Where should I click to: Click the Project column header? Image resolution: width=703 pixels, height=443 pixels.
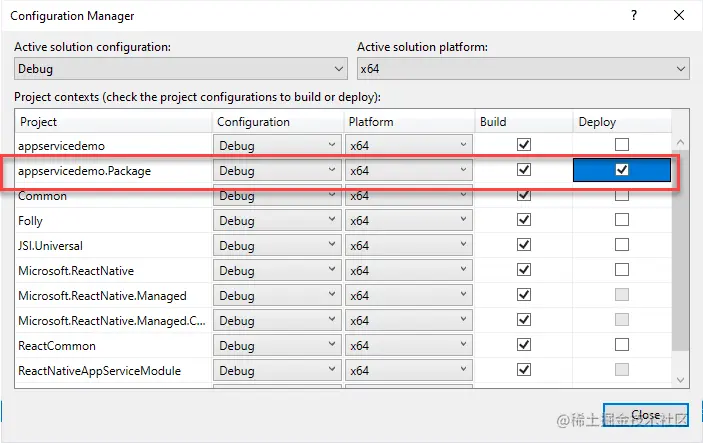click(114, 122)
